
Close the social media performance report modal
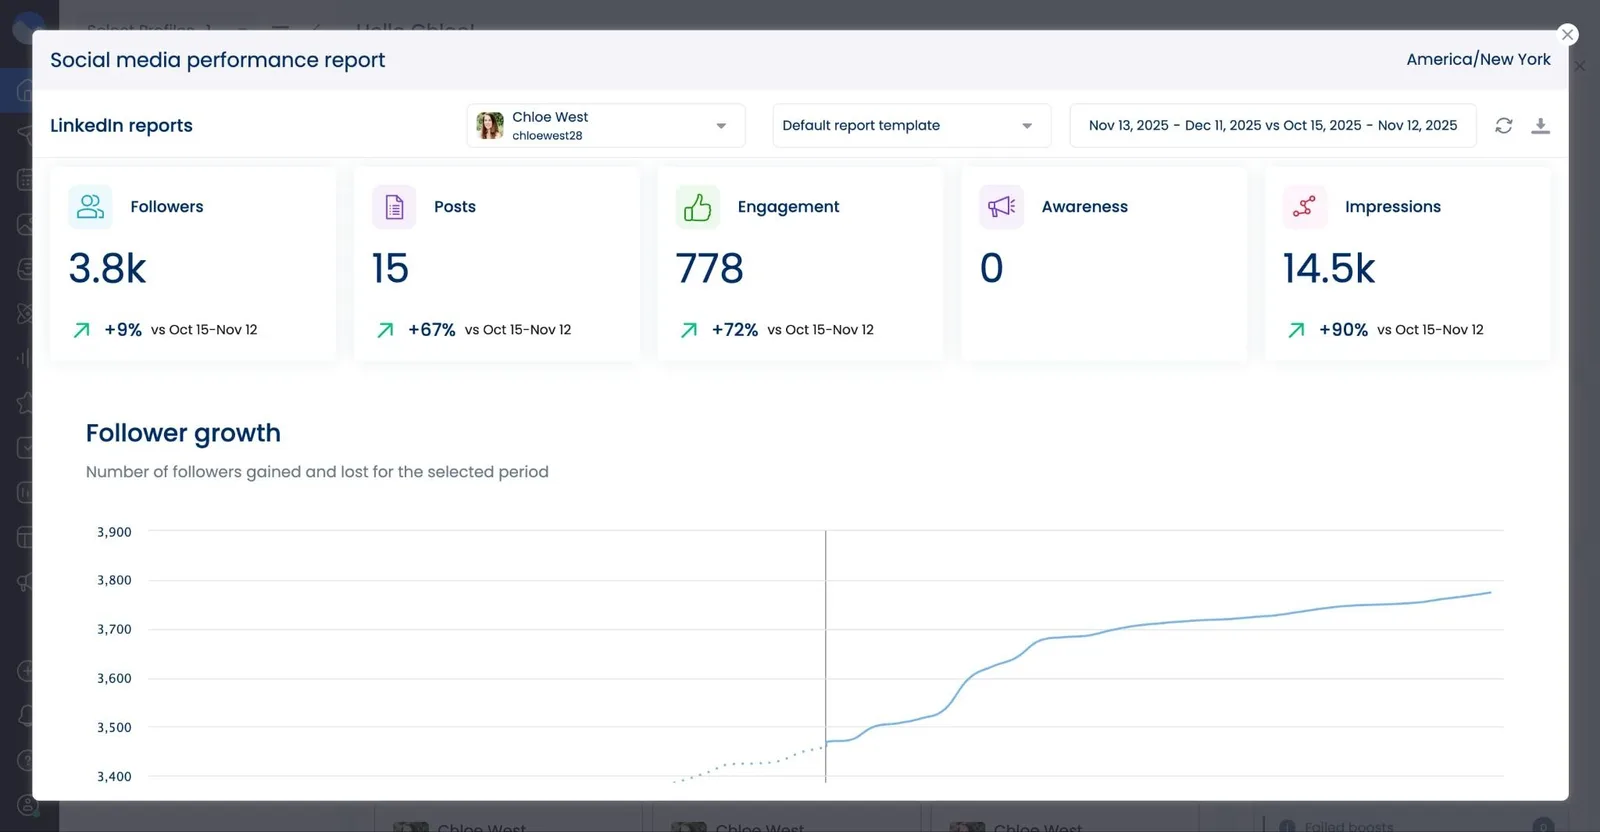pyautogui.click(x=1567, y=35)
